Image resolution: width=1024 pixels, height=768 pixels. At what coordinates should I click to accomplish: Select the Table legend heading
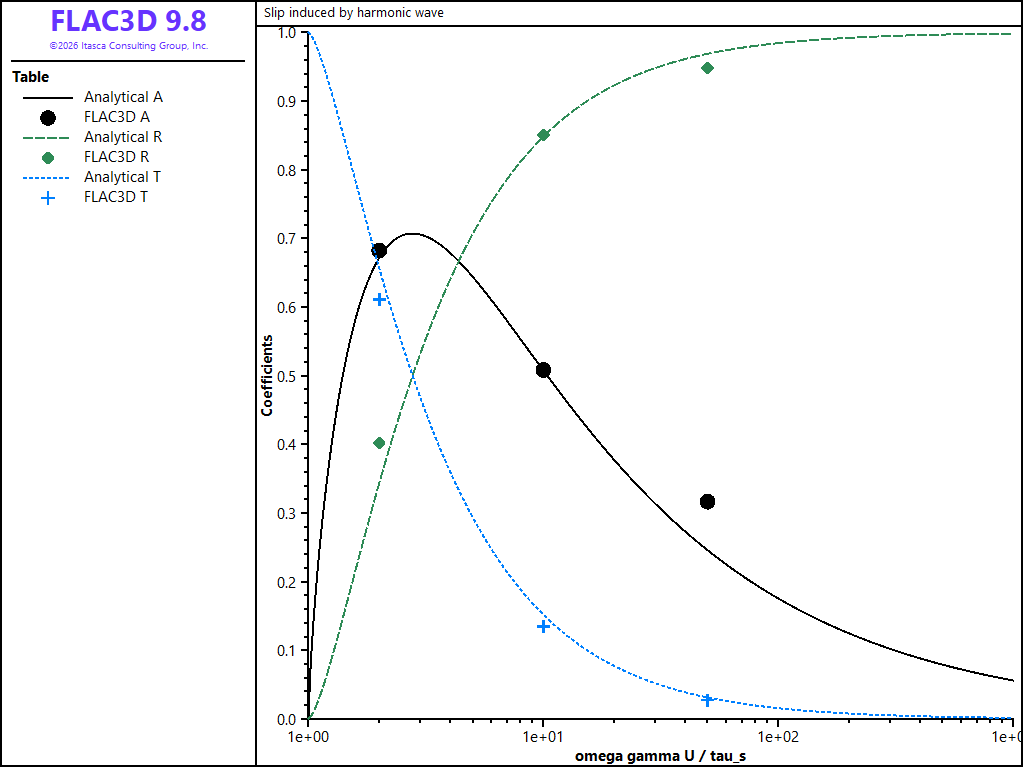pyautogui.click(x=31, y=77)
